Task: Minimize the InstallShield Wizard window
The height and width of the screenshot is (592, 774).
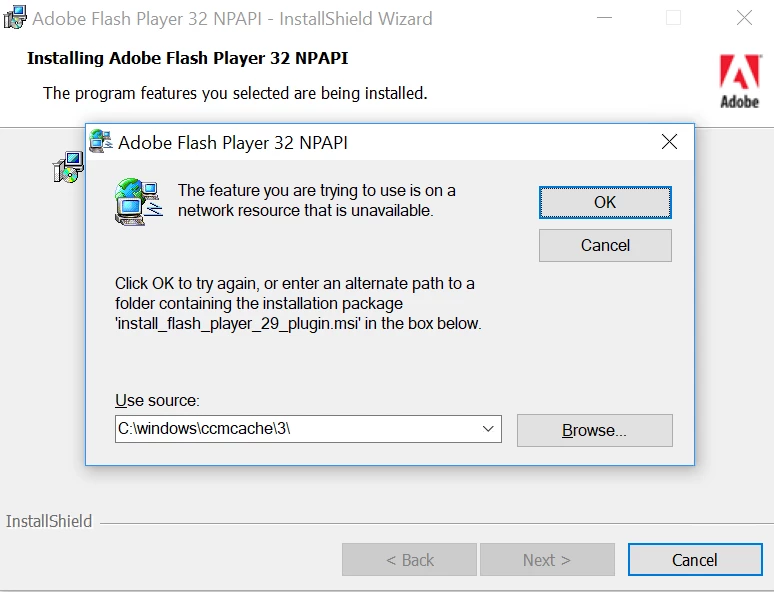Action: click(x=604, y=18)
